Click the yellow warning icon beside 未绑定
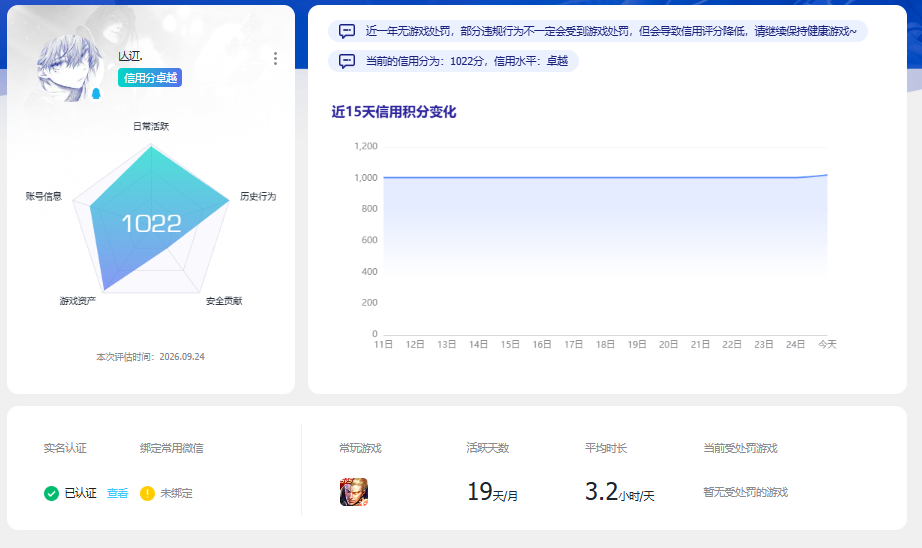 147,493
